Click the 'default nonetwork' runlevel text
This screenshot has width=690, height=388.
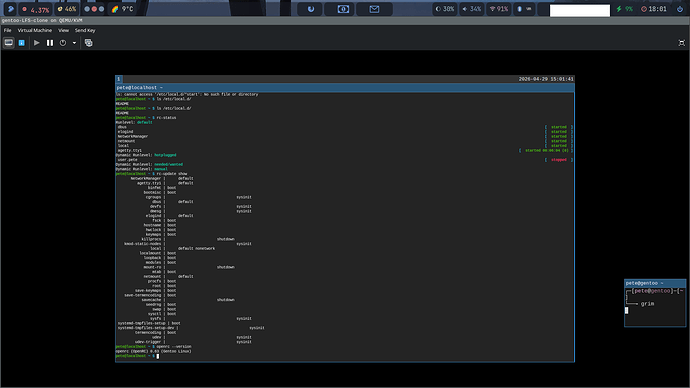[196, 249]
